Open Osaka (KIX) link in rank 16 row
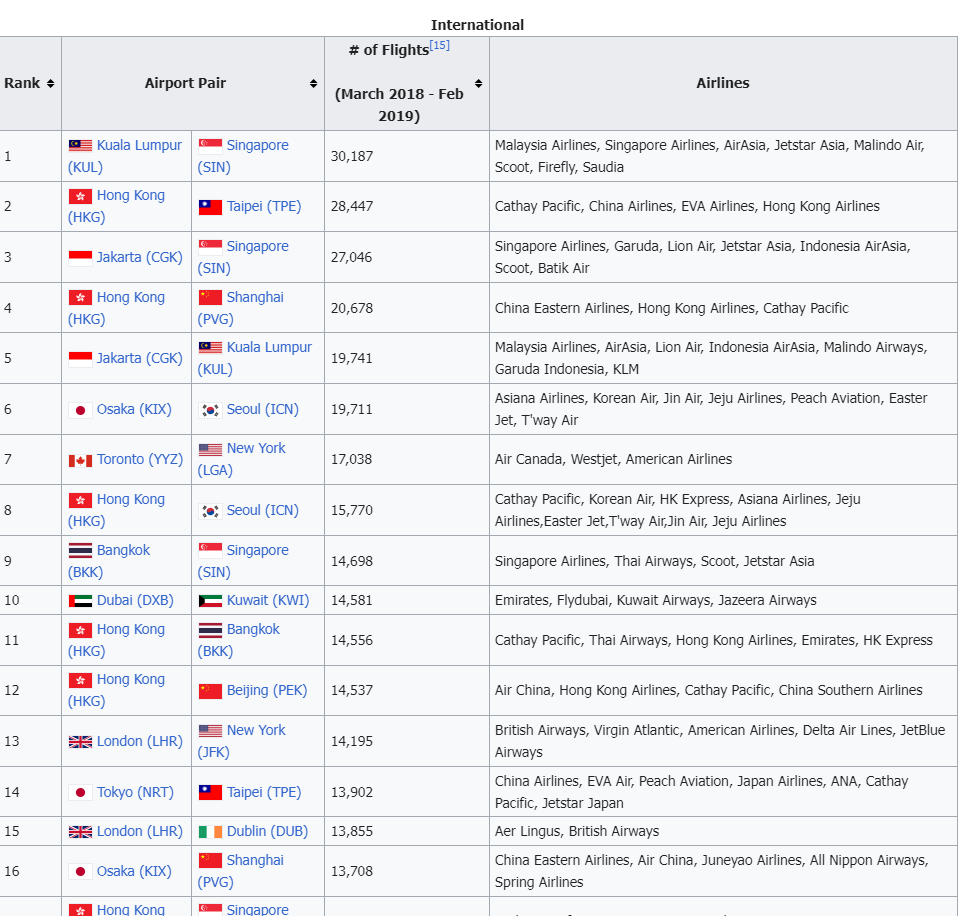The image size is (979, 916). 134,871
